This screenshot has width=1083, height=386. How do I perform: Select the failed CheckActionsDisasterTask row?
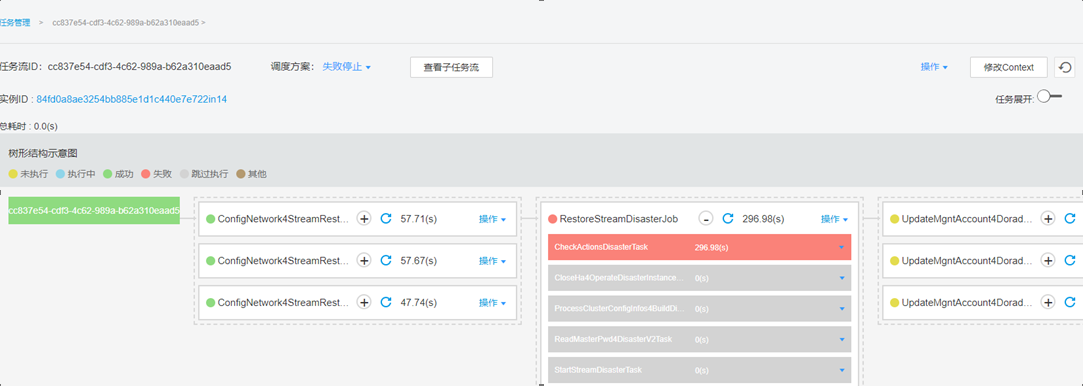pyautogui.click(x=700, y=247)
